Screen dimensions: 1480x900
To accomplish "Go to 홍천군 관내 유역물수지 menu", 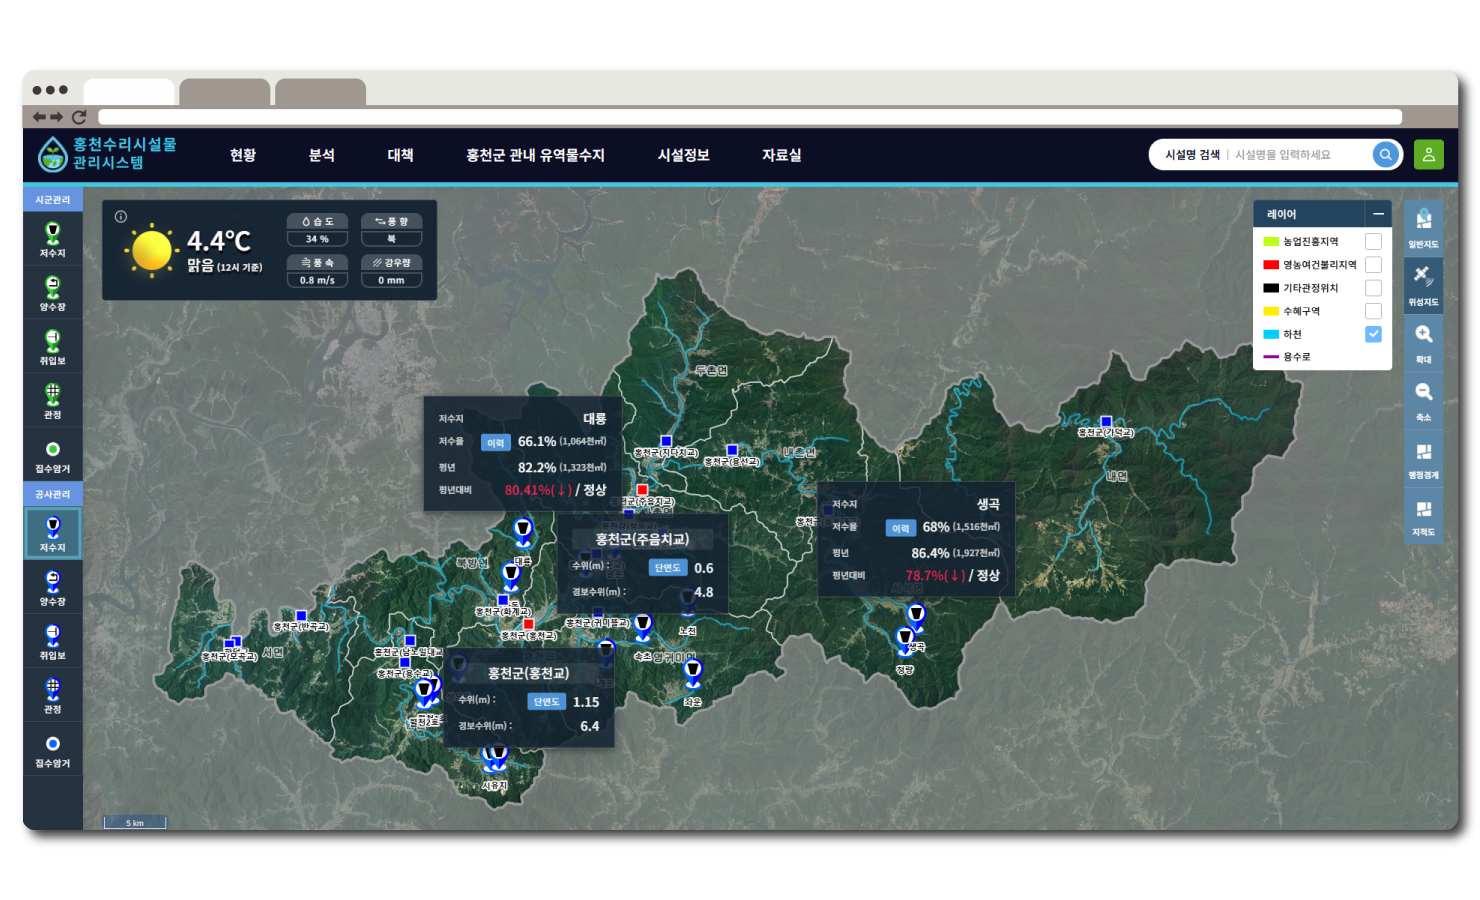I will pyautogui.click(x=535, y=155).
